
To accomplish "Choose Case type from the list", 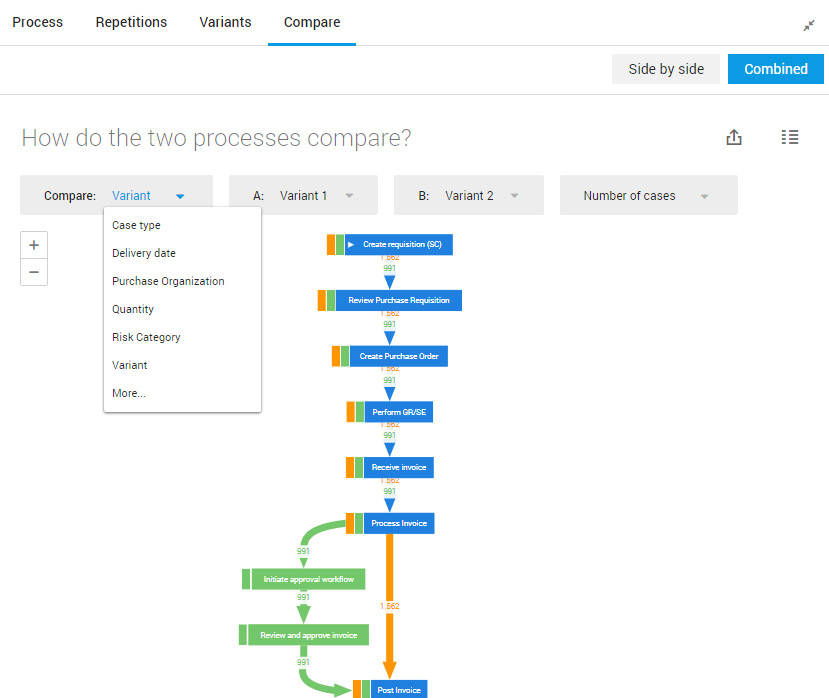I will (182, 225).
